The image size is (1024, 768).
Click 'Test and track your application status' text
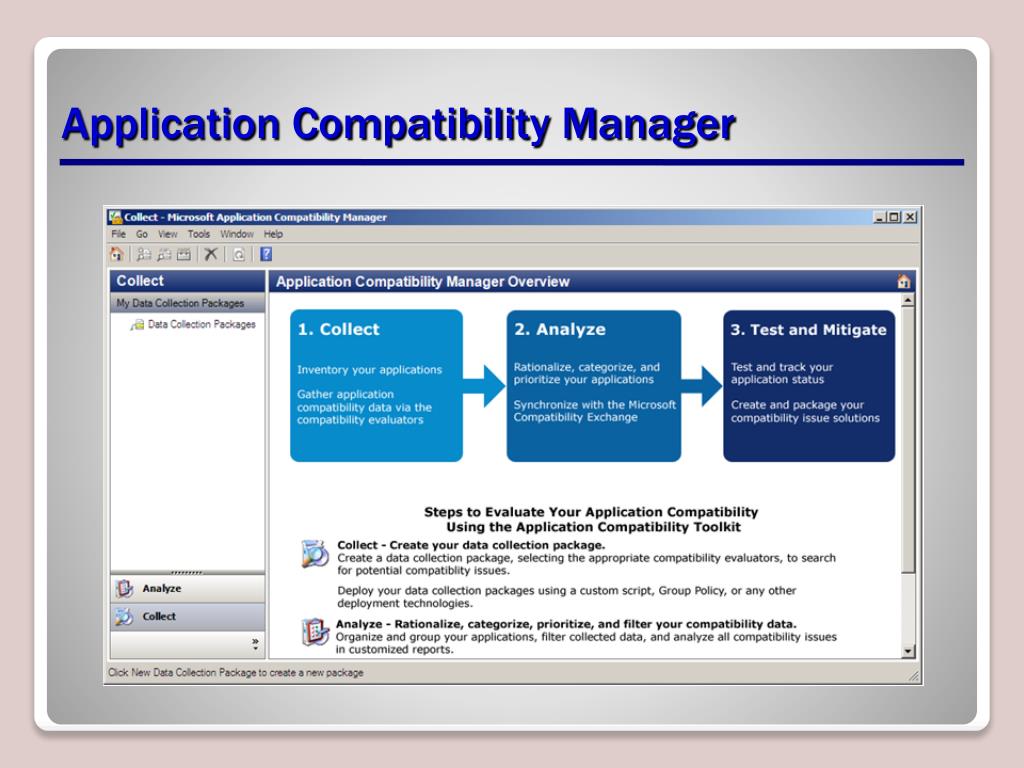(x=782, y=373)
